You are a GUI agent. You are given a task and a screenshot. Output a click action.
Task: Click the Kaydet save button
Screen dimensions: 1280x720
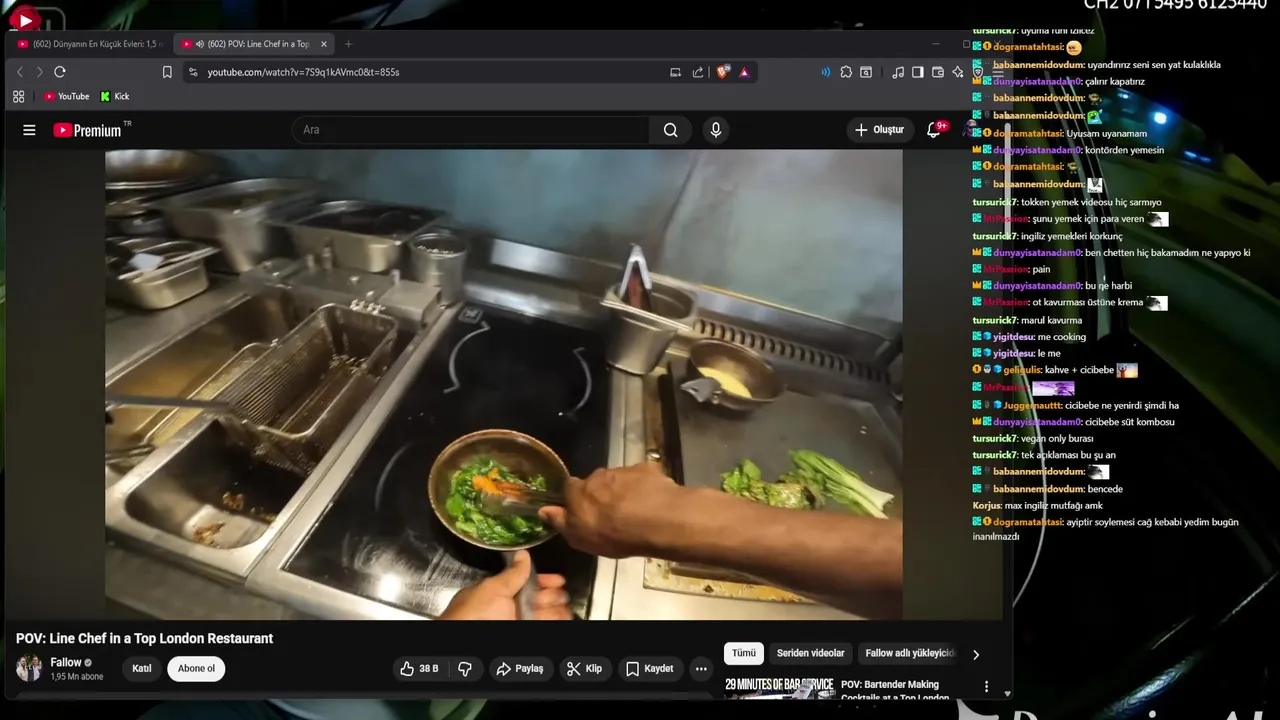point(649,669)
